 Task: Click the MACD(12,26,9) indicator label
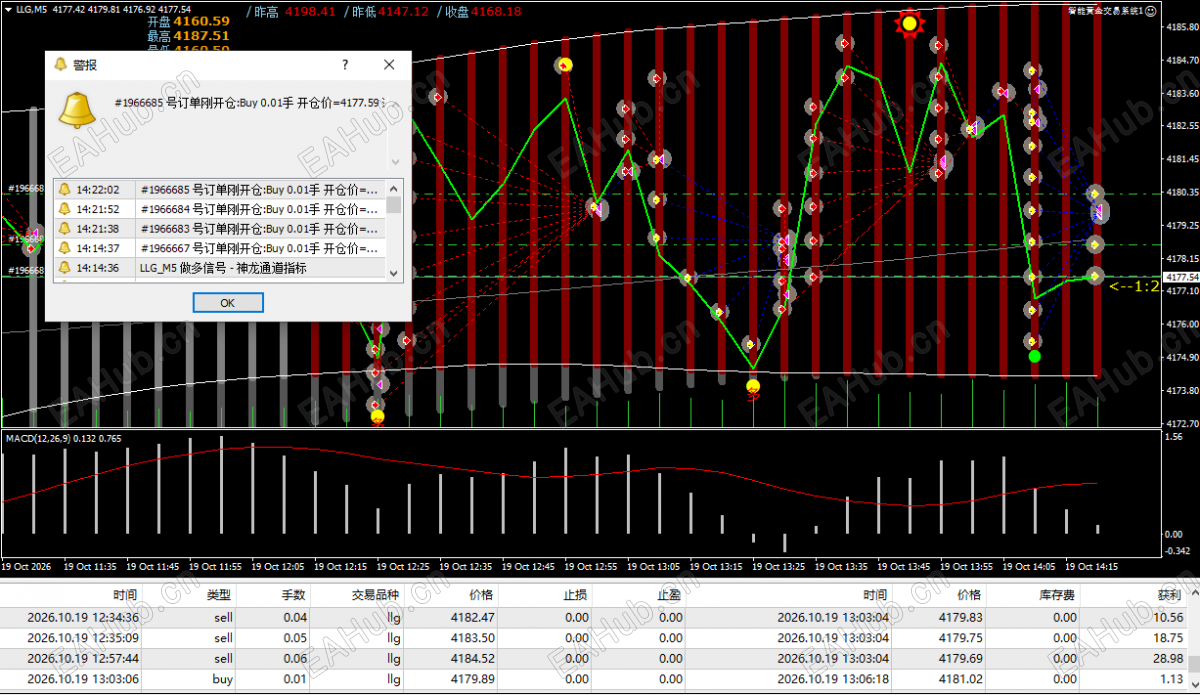64,438
